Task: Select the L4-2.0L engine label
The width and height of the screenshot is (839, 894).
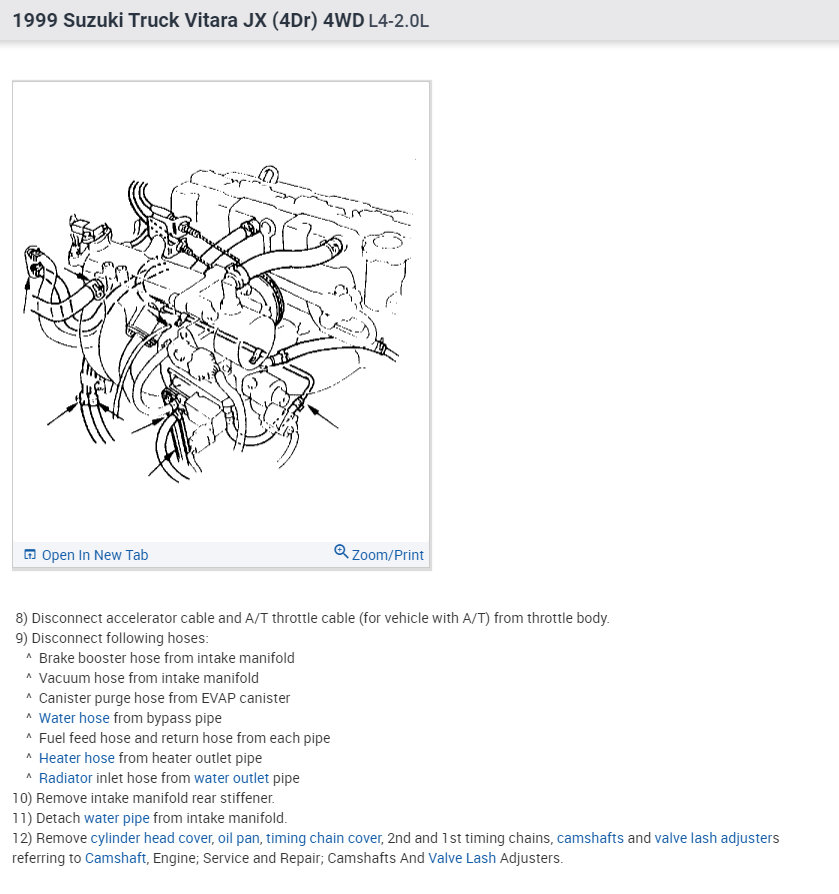Action: pyautogui.click(x=398, y=21)
